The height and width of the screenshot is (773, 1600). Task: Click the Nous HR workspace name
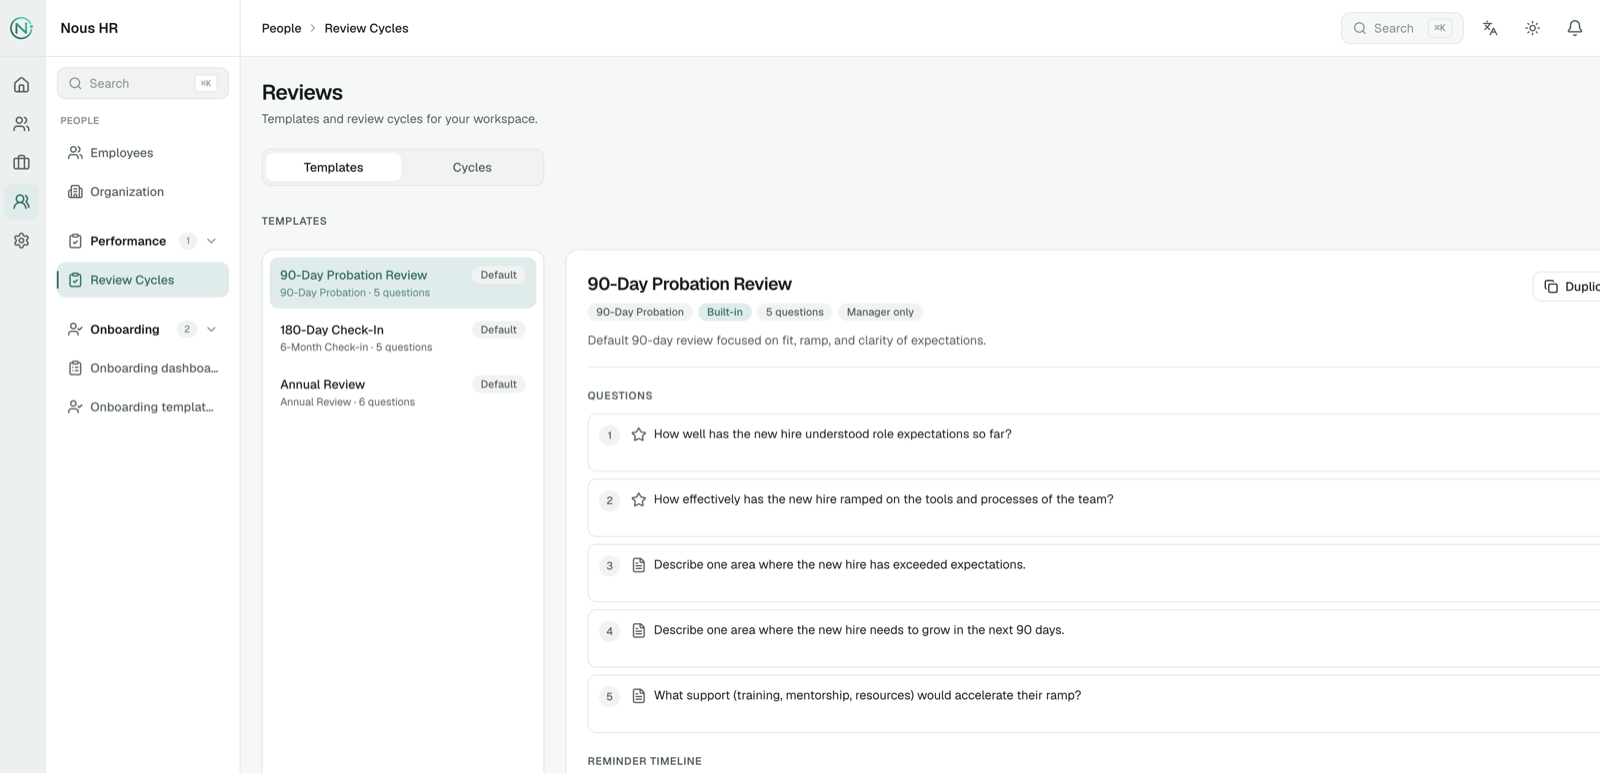click(89, 28)
